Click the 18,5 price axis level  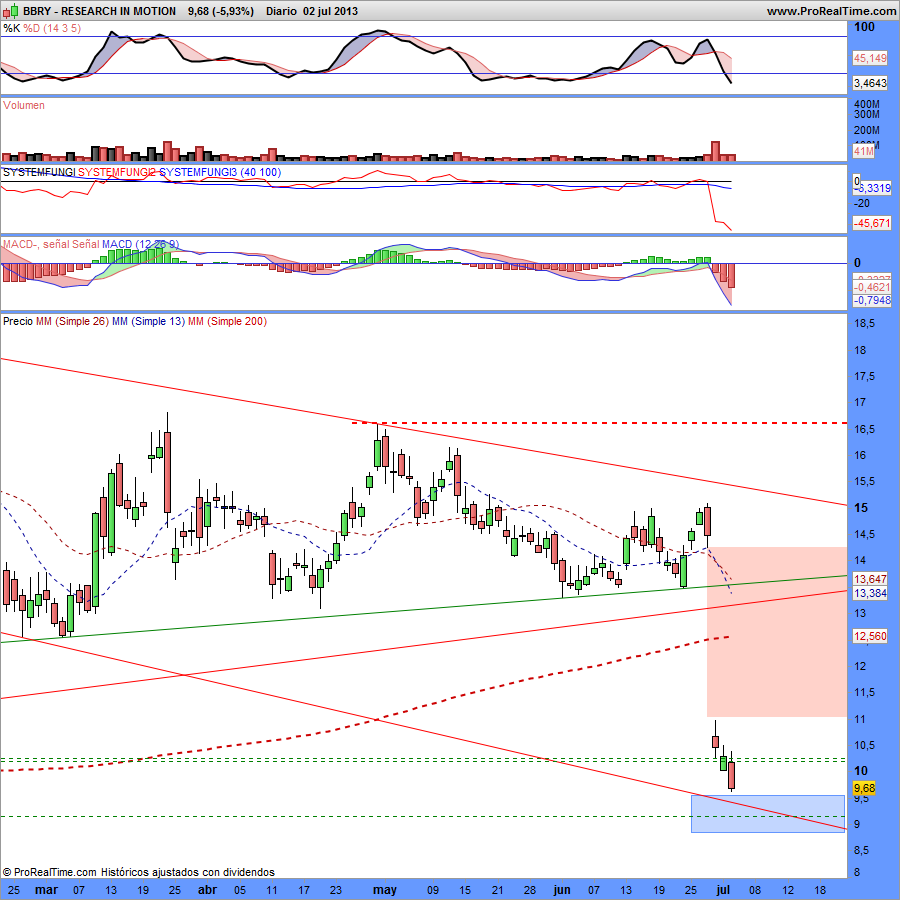(864, 324)
